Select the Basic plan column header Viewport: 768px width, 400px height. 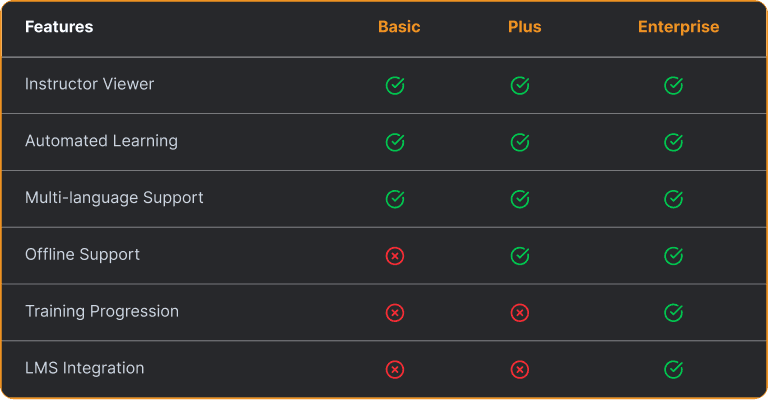pyautogui.click(x=399, y=27)
